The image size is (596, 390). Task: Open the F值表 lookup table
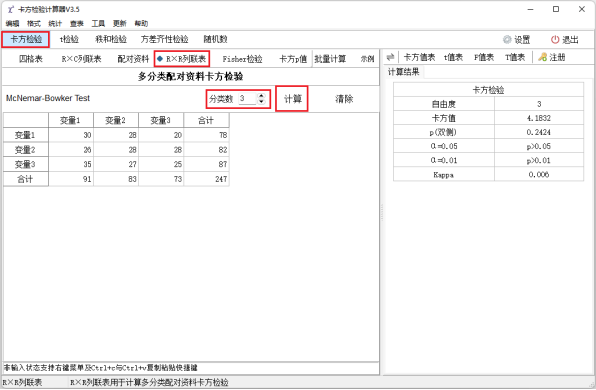483,57
